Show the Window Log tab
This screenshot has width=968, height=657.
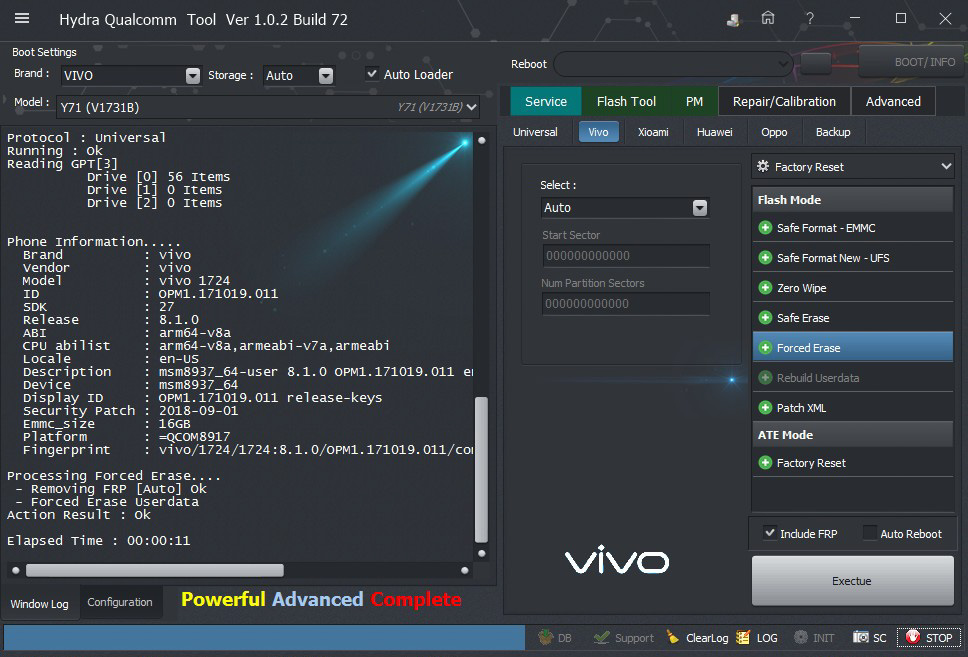pyautogui.click(x=40, y=604)
